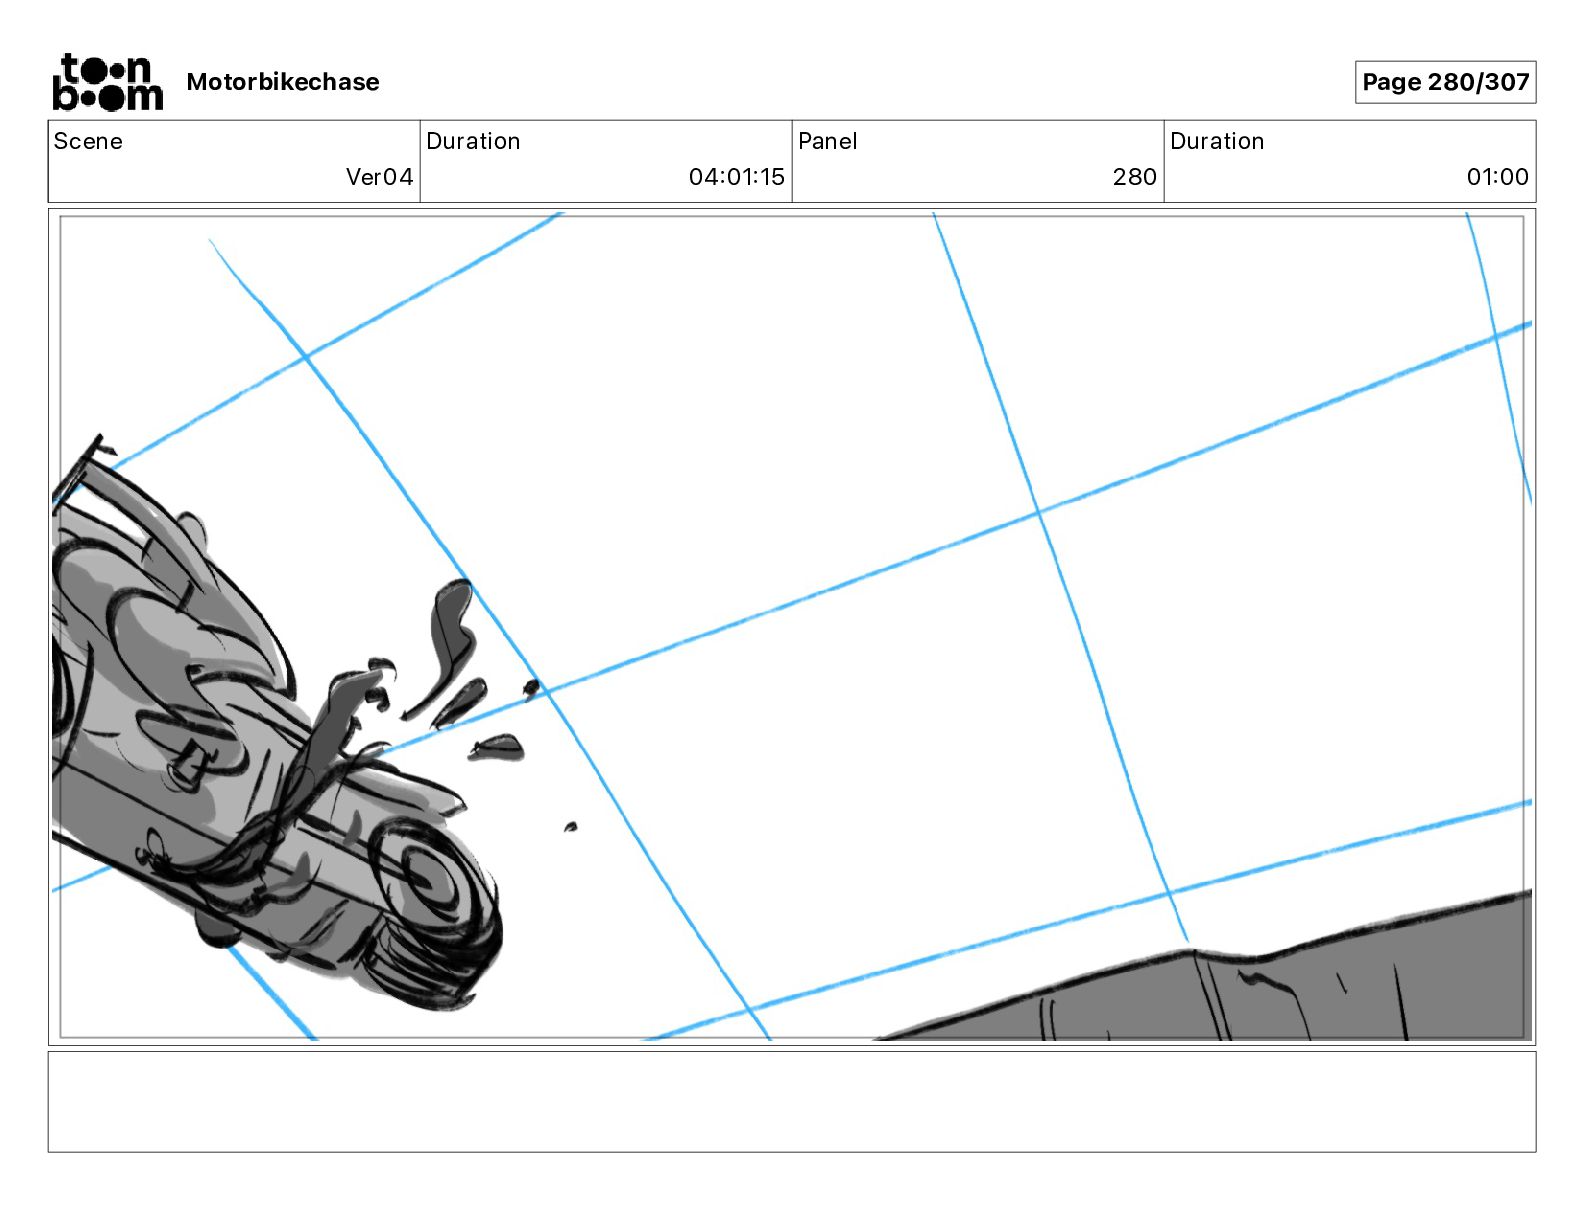Click the Duration label above 04:01:15
The height and width of the screenshot is (1224, 1584).
point(473,141)
